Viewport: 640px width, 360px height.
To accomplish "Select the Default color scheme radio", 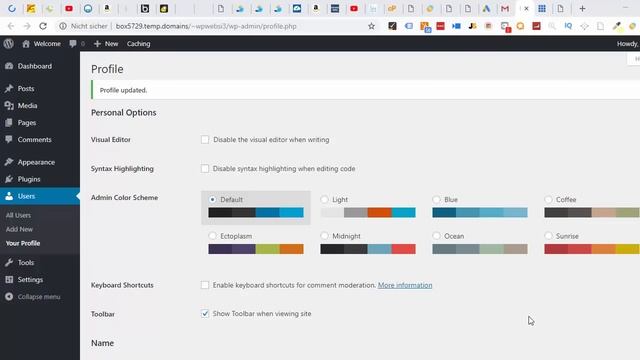I will (x=212, y=200).
